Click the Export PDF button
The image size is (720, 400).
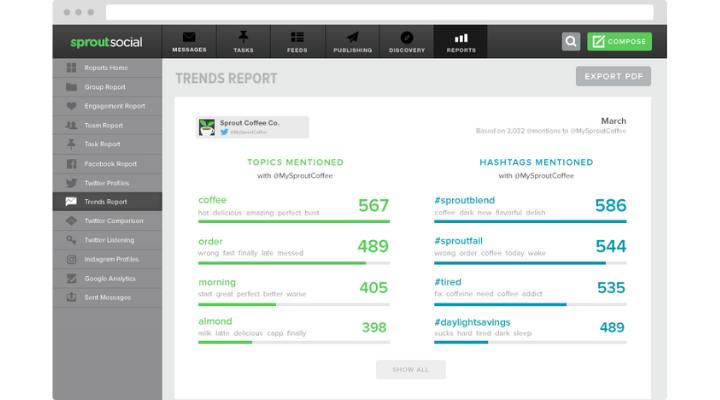[x=613, y=76]
